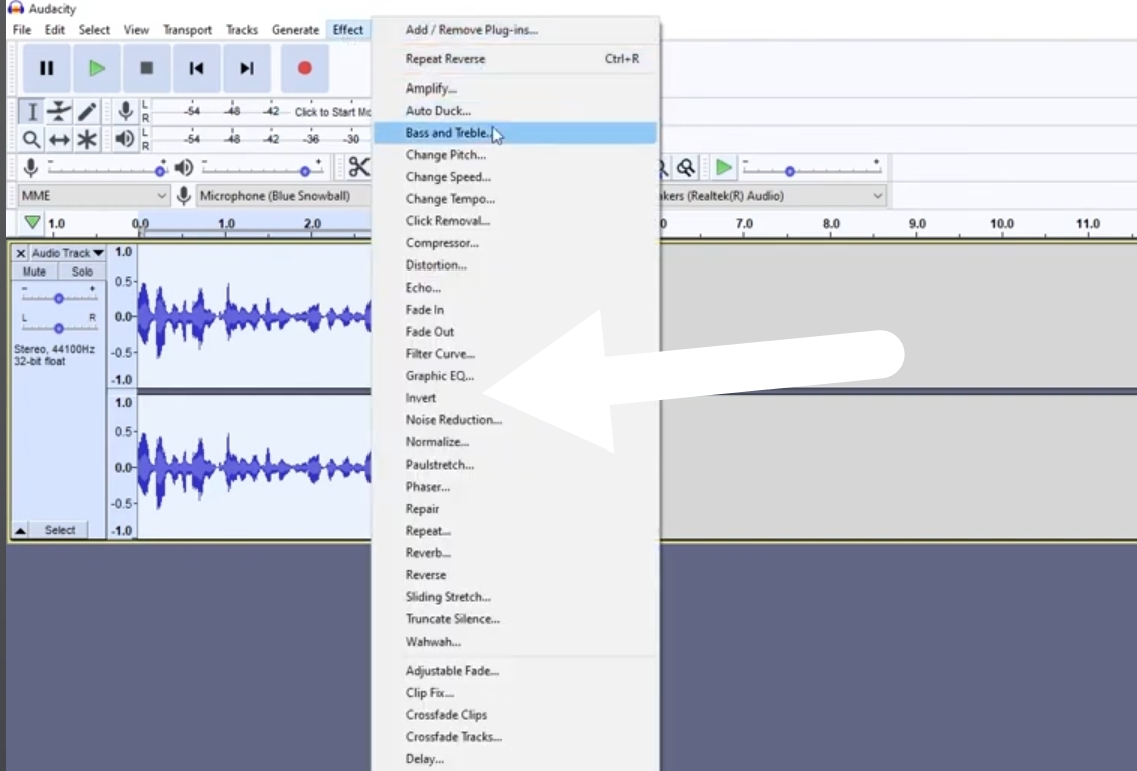Viewport: 1137px width, 771px height.
Task: Choose the Noise Reduction effect
Action: pyautogui.click(x=516, y=420)
